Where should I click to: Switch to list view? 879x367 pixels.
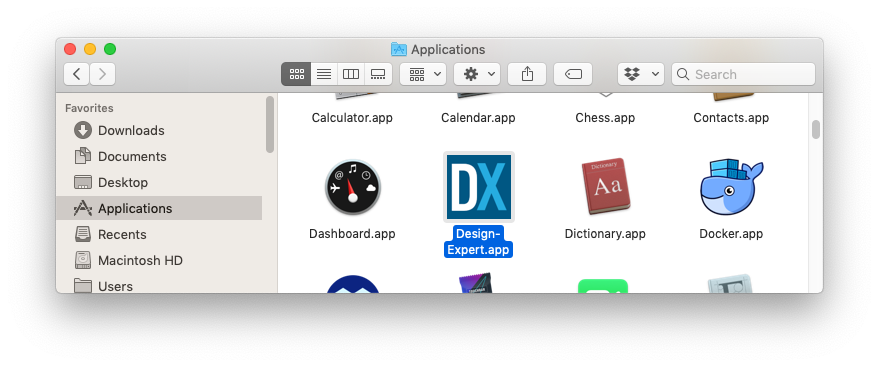(323, 74)
